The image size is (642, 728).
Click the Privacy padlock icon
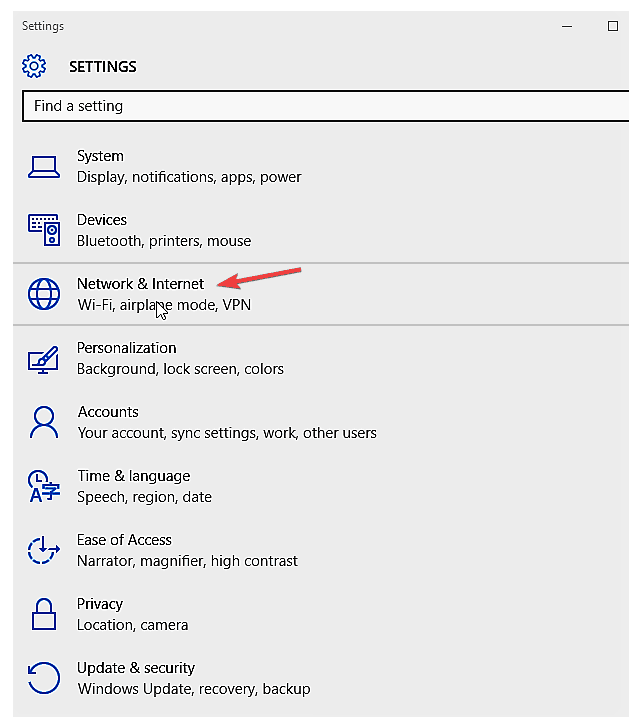point(44,614)
